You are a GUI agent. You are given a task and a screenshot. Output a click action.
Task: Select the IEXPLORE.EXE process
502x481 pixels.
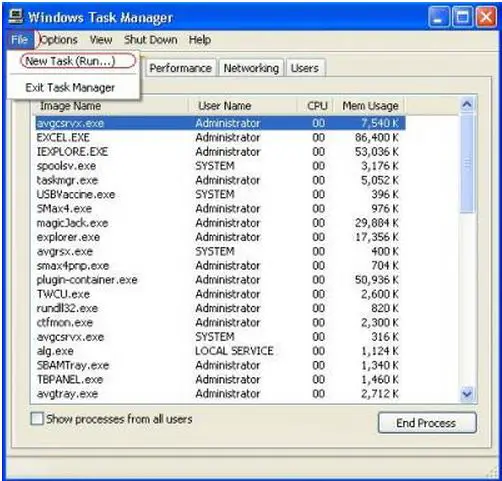[x=220, y=152]
